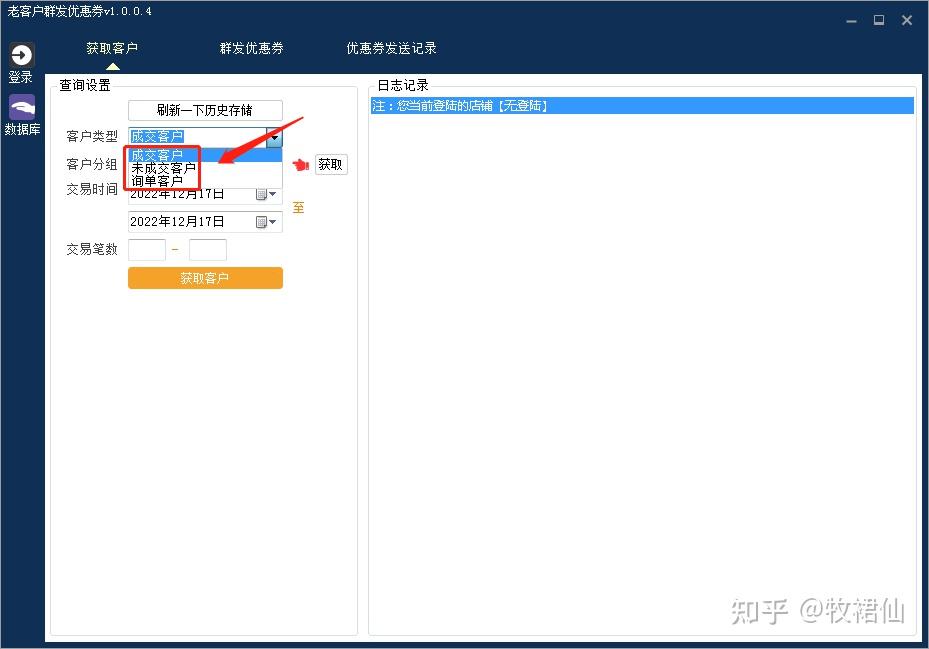This screenshot has width=929, height=649.
Task: Select 未成交客户 in the dropdown list
Action: click(205, 168)
